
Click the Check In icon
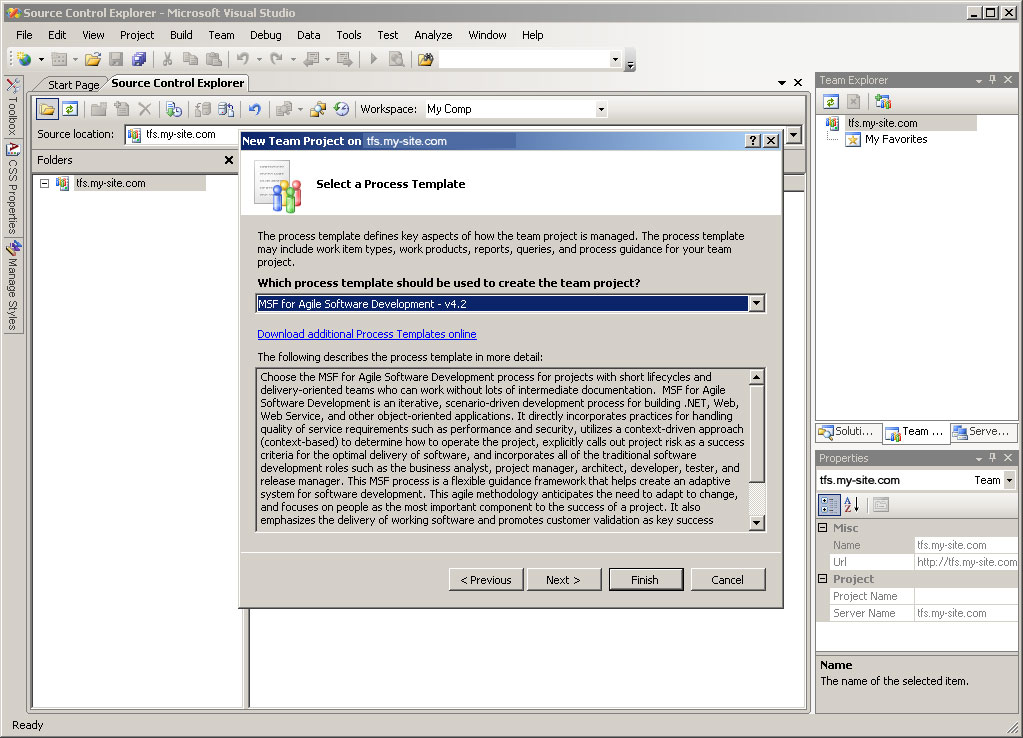coord(226,109)
